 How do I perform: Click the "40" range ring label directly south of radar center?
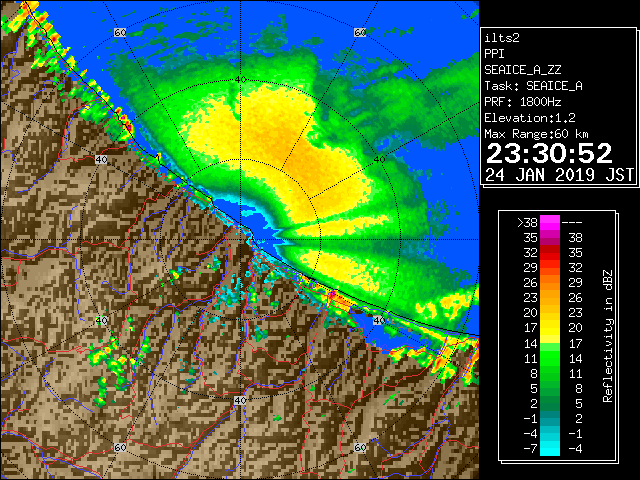(x=240, y=400)
